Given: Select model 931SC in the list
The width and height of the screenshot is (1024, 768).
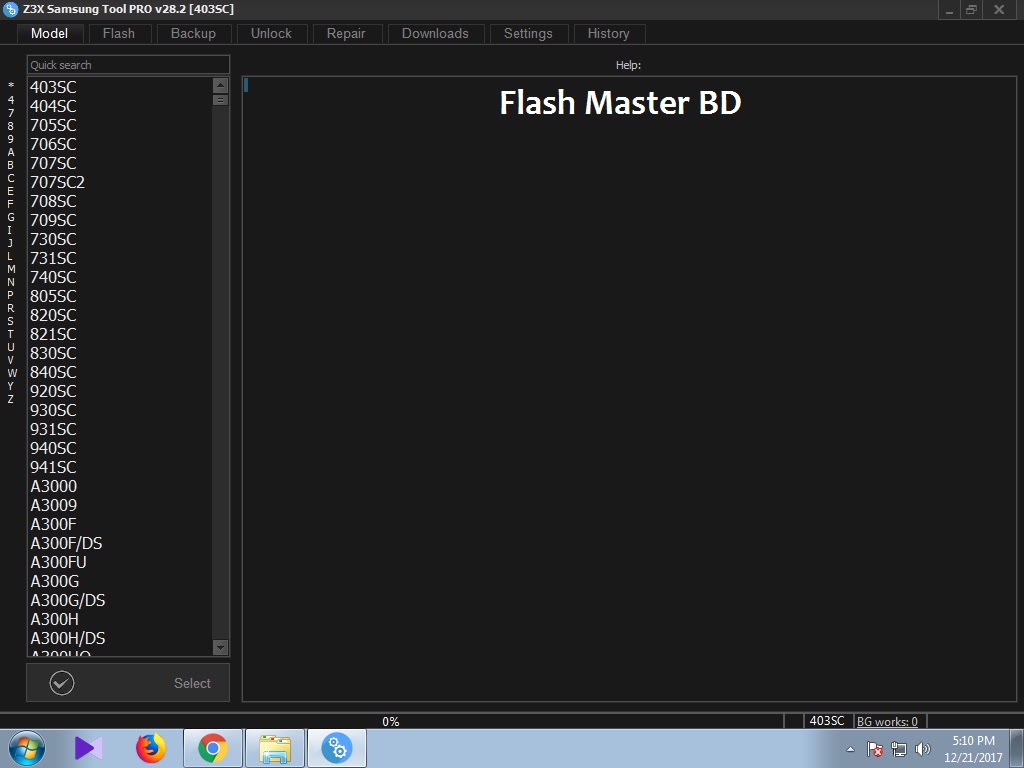Looking at the screenshot, I should 120,429.
